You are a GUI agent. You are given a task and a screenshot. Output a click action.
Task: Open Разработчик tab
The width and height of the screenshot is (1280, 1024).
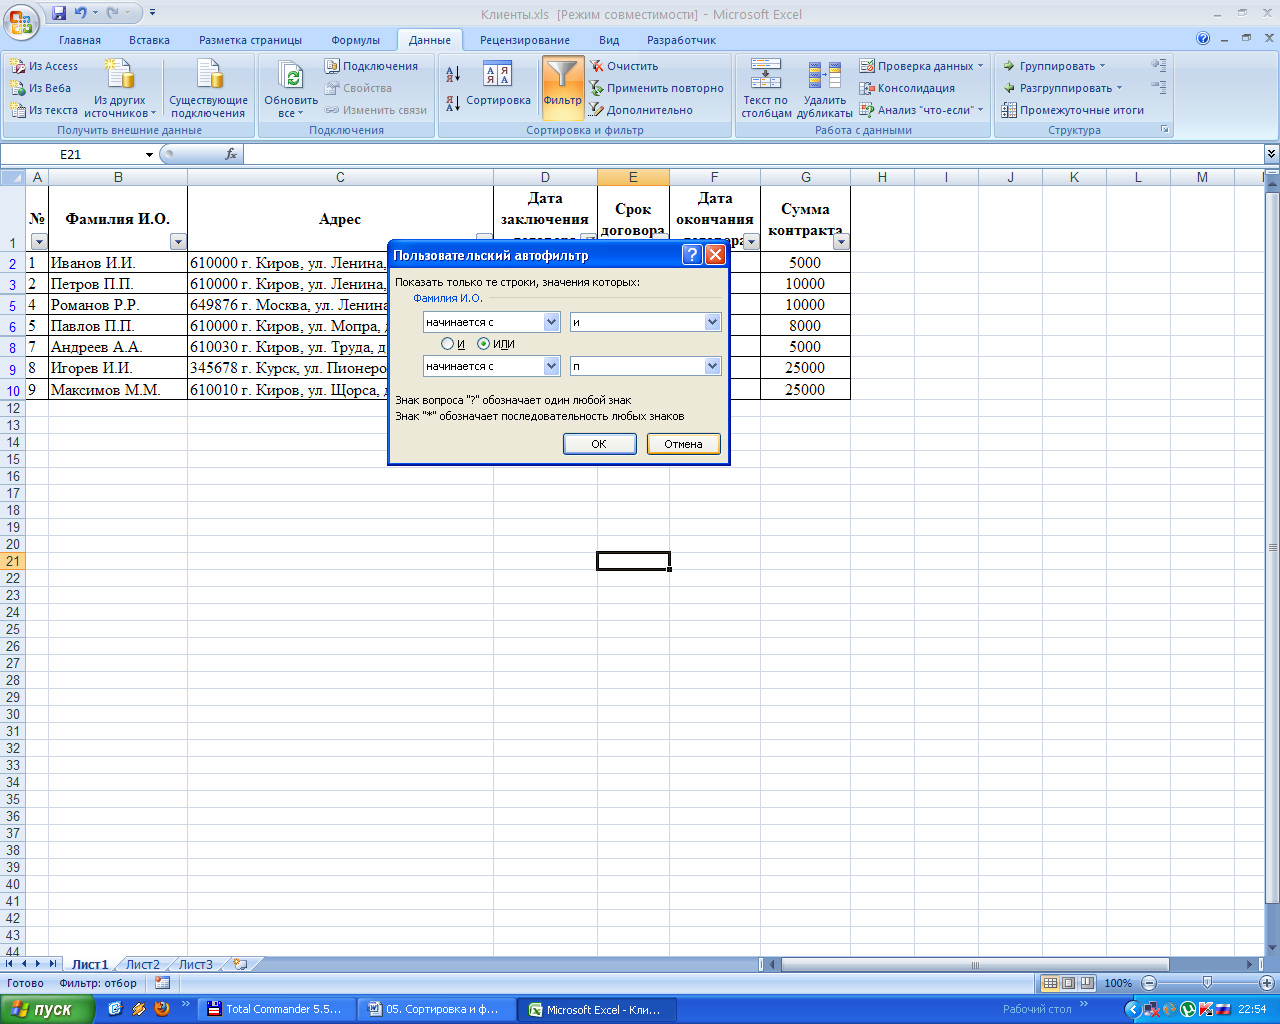[681, 40]
